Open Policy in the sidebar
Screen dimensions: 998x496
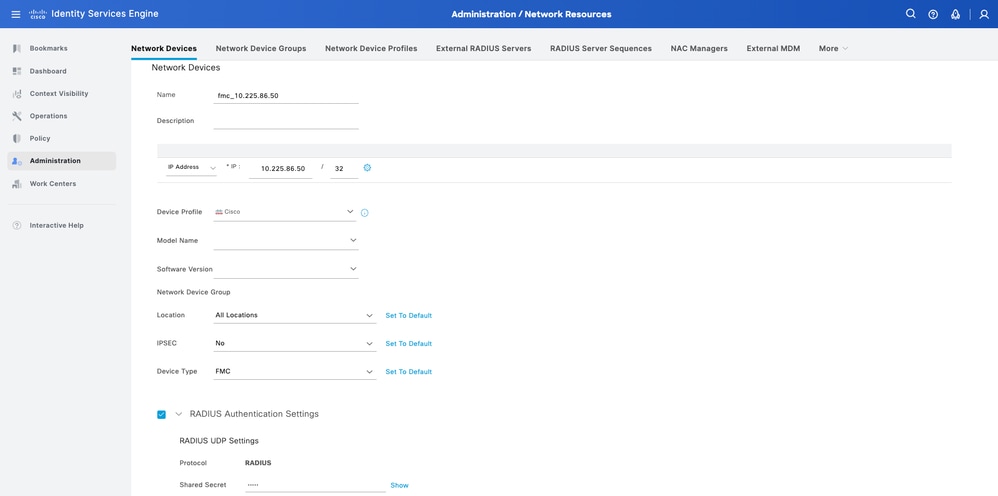tap(40, 138)
